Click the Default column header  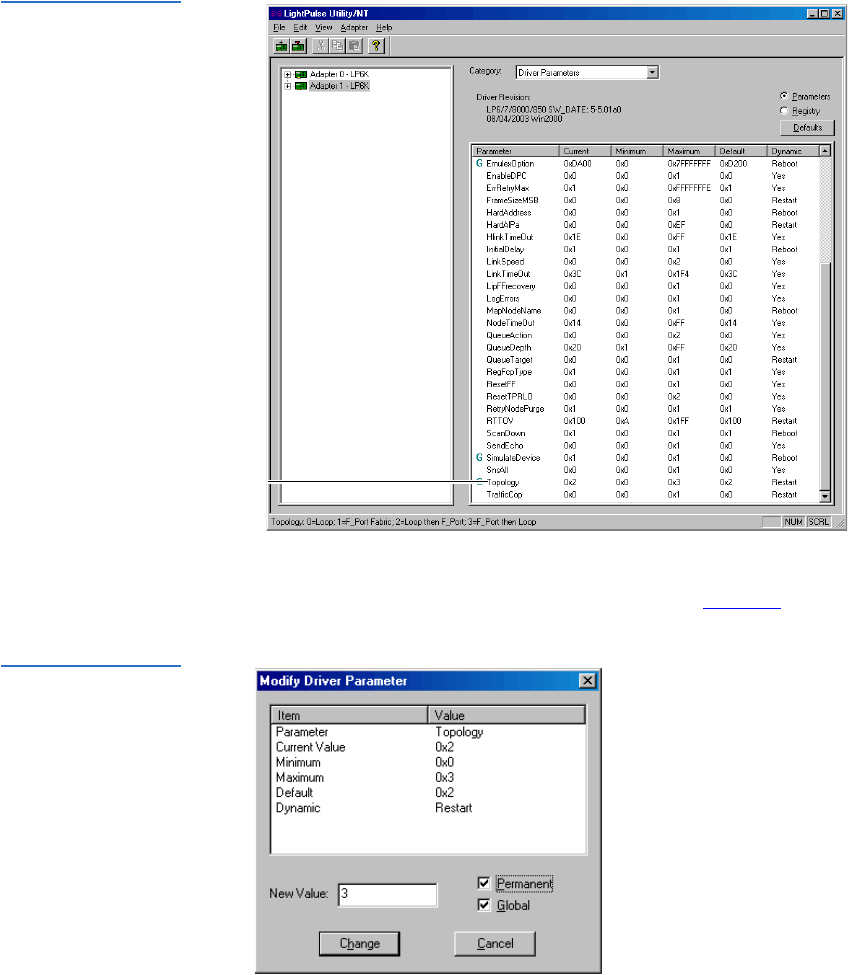741,151
